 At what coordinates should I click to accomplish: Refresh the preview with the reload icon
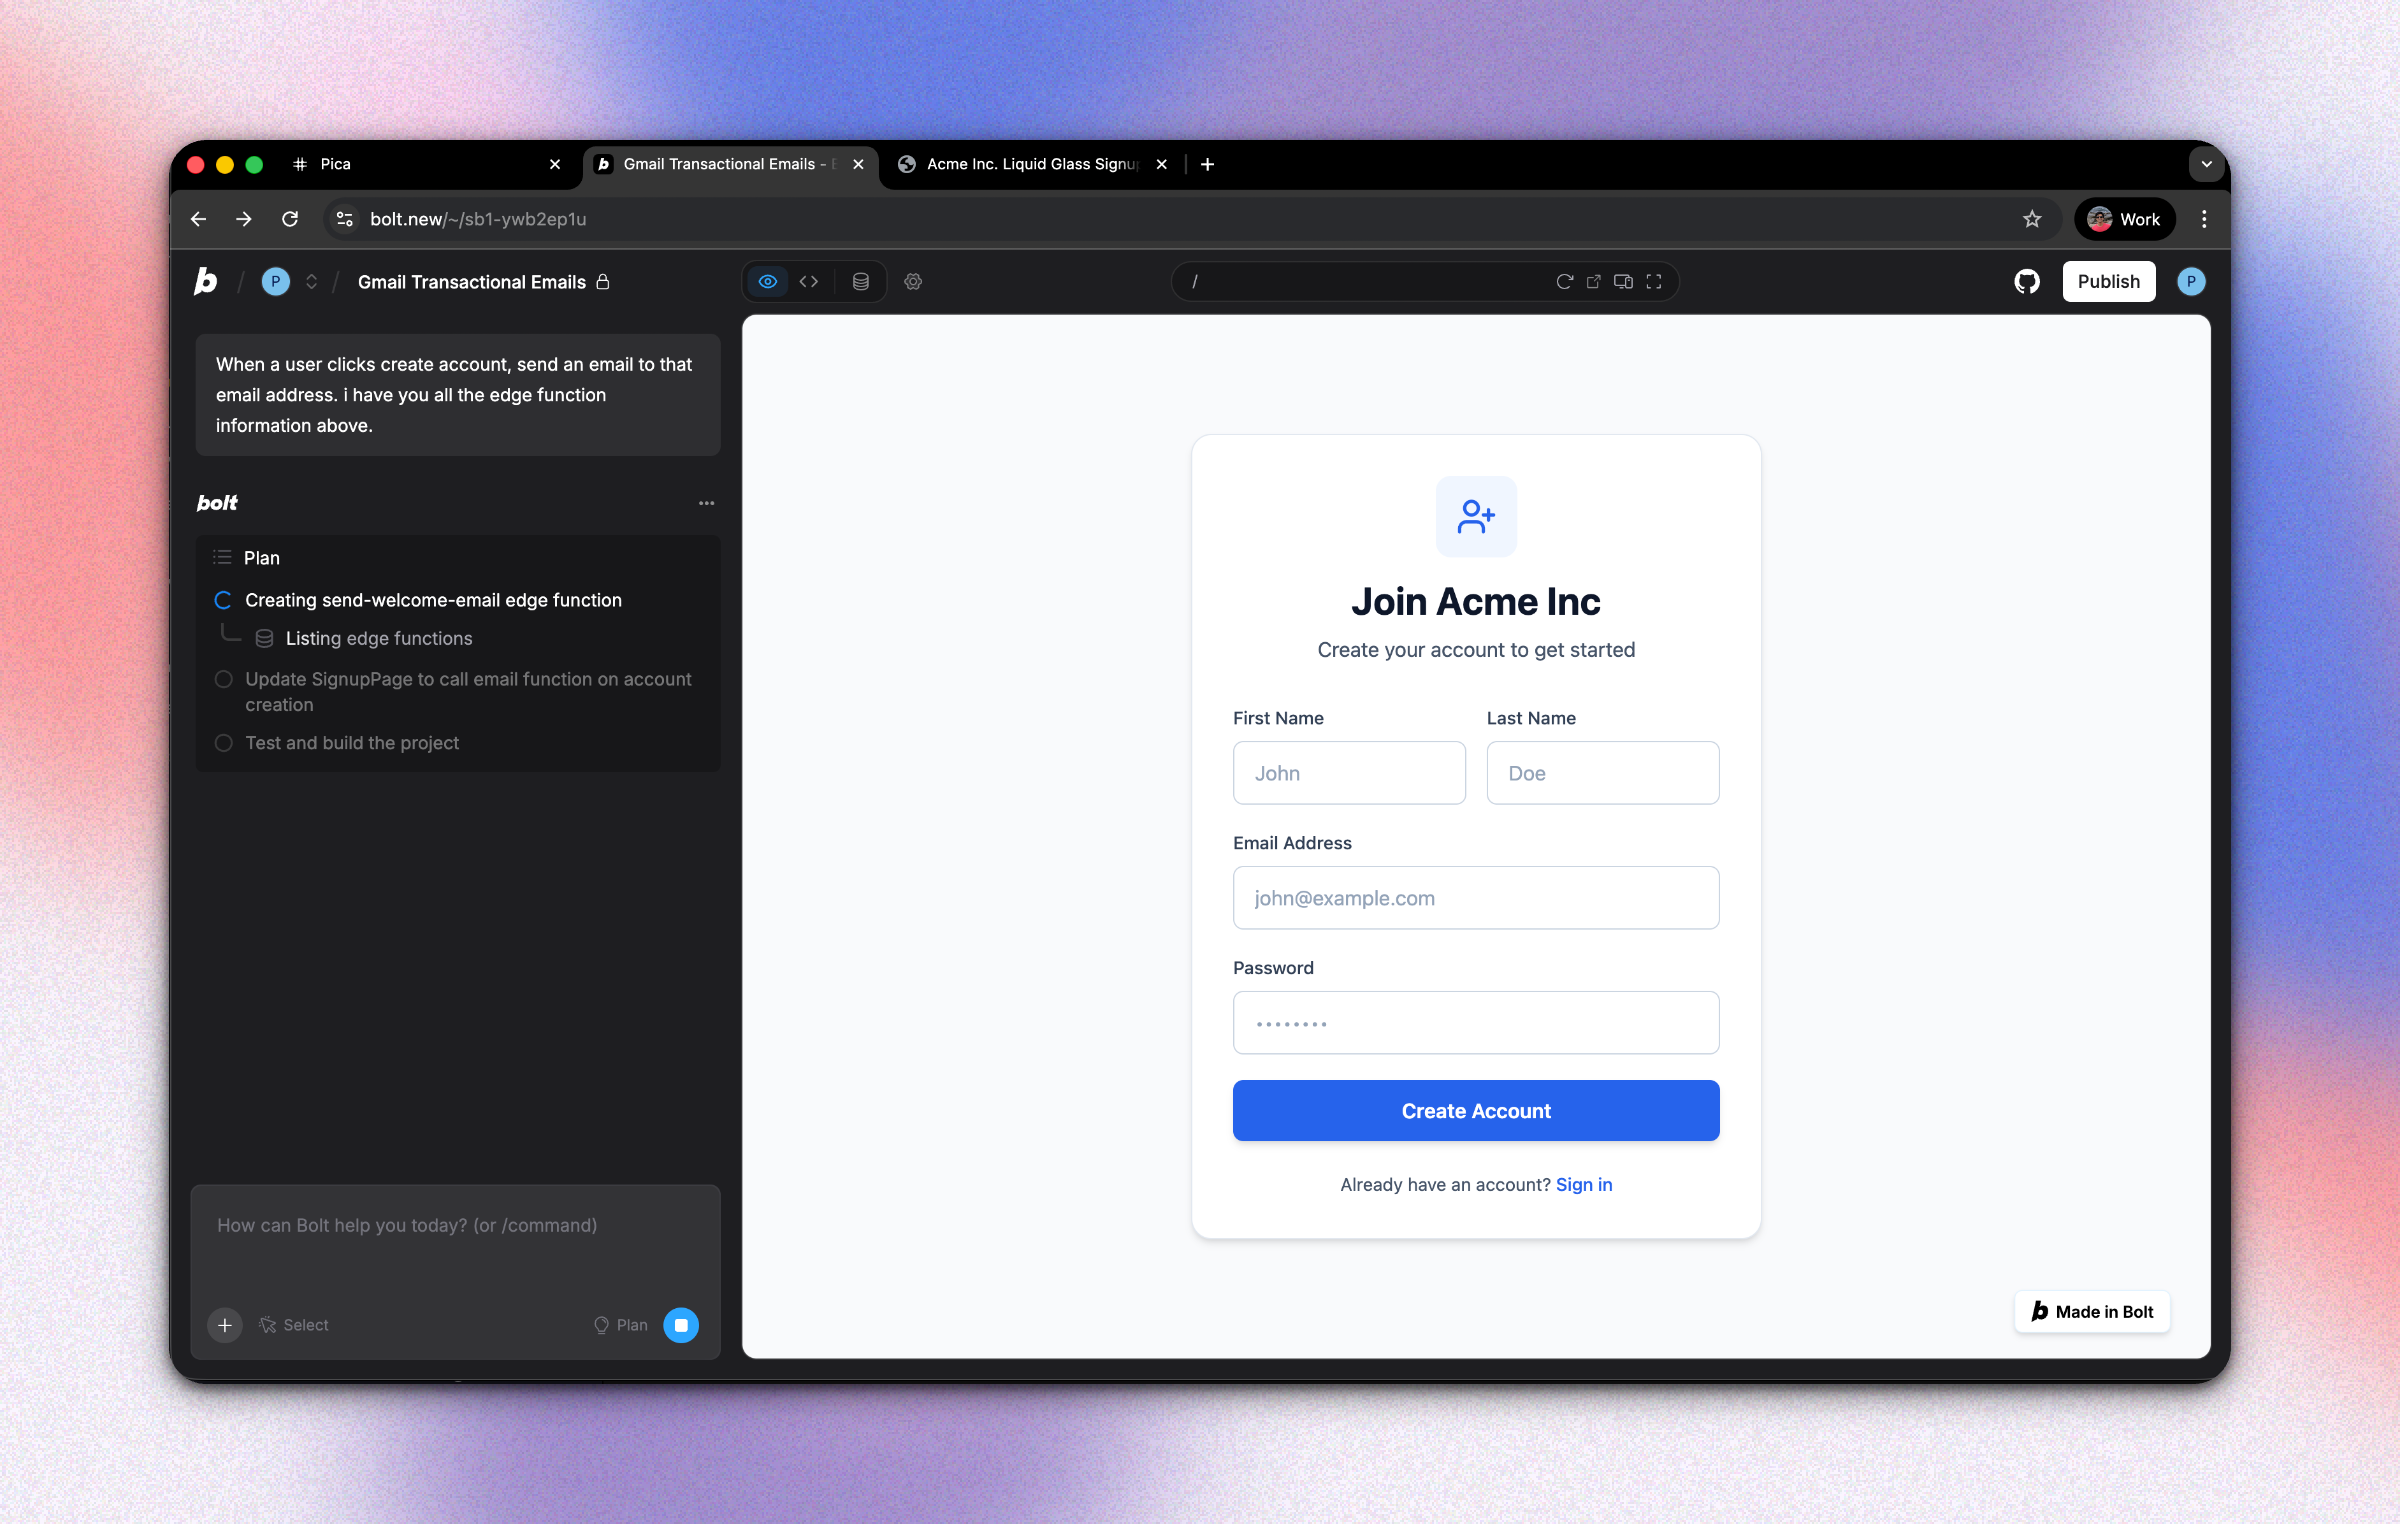(x=1563, y=281)
